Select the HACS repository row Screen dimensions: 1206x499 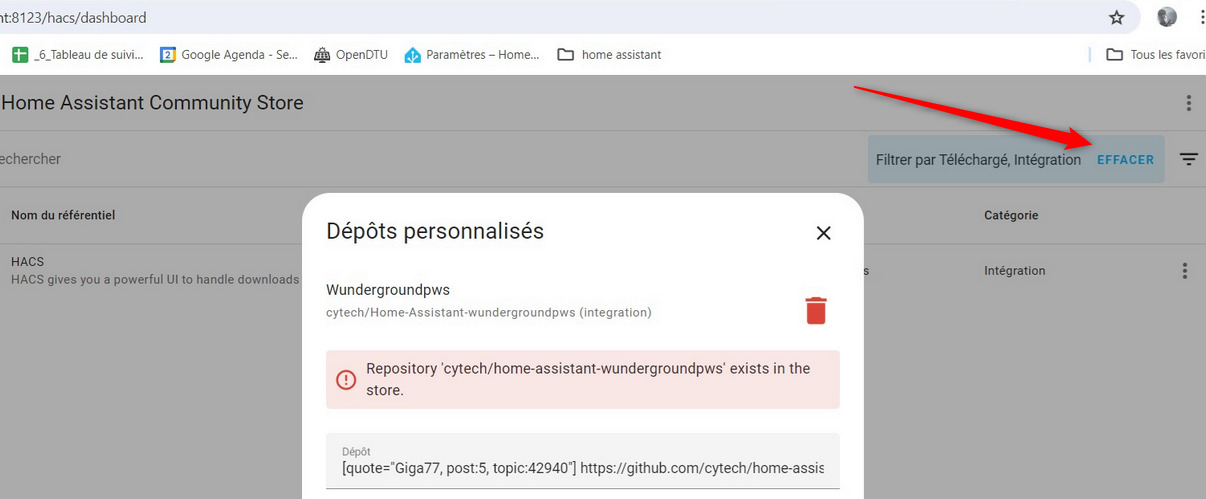point(150,270)
